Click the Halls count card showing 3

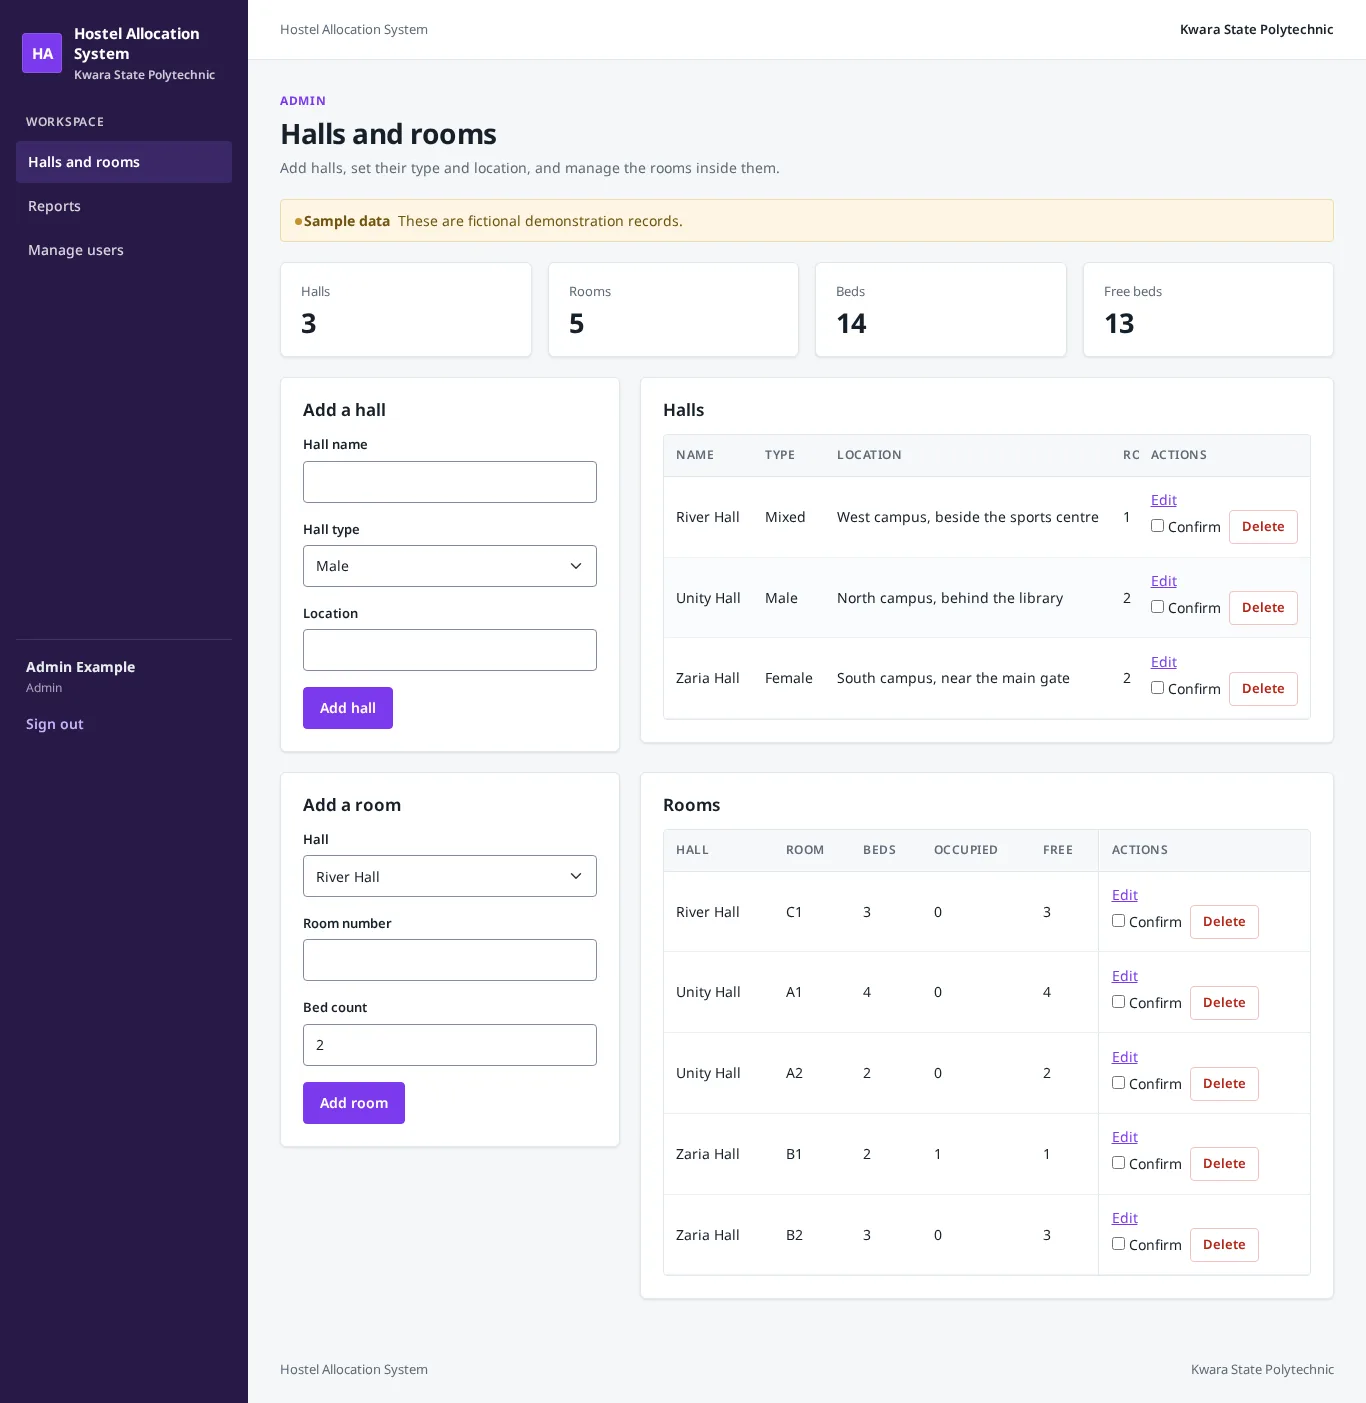click(x=406, y=310)
